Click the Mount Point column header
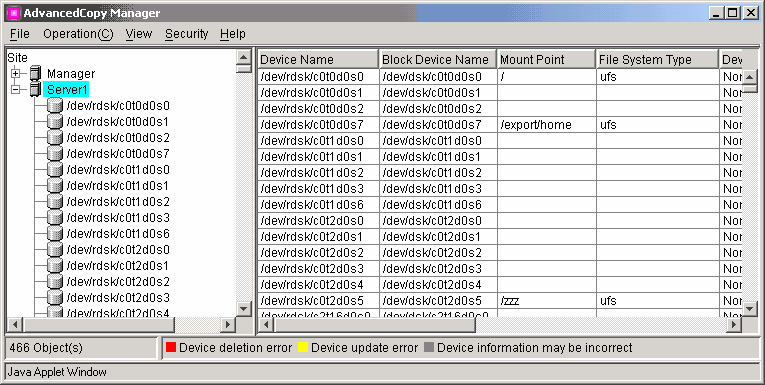The width and height of the screenshot is (765, 385). tap(546, 60)
